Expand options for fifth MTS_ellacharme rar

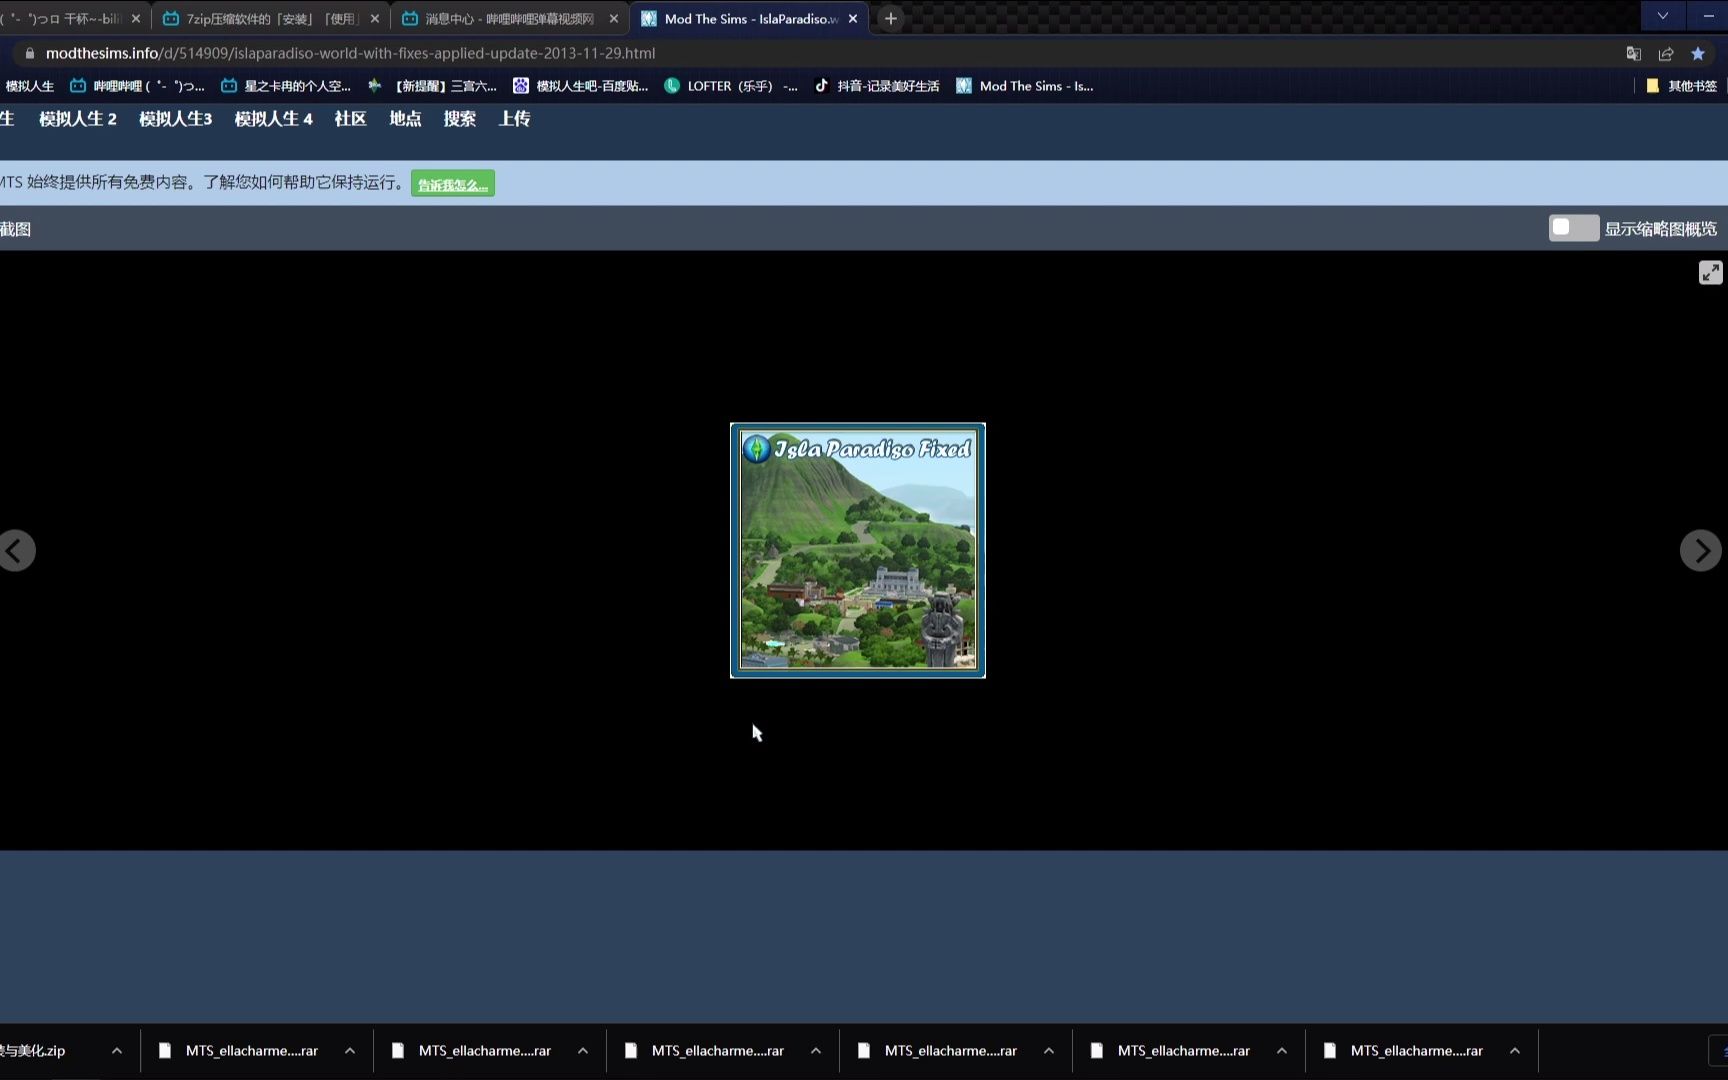coord(1282,1051)
